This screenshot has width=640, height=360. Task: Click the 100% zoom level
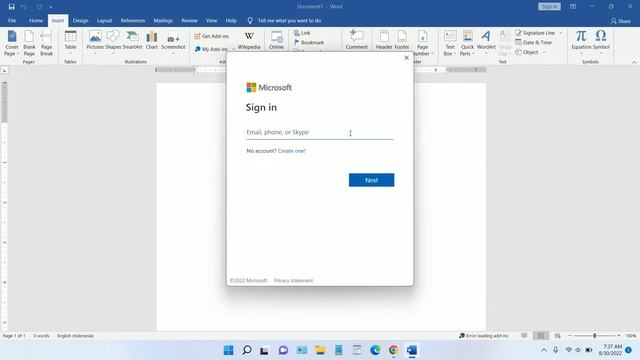click(x=631, y=336)
